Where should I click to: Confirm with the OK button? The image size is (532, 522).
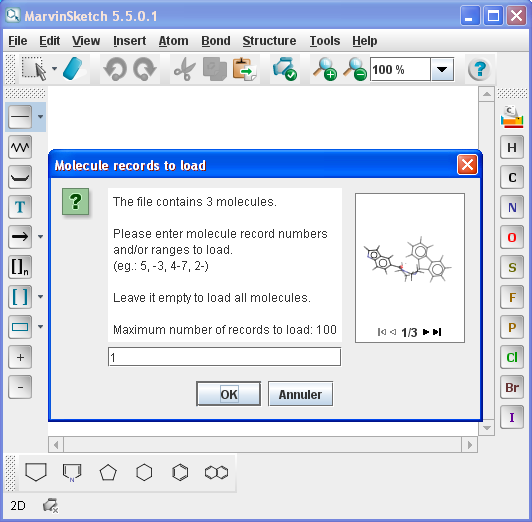229,394
